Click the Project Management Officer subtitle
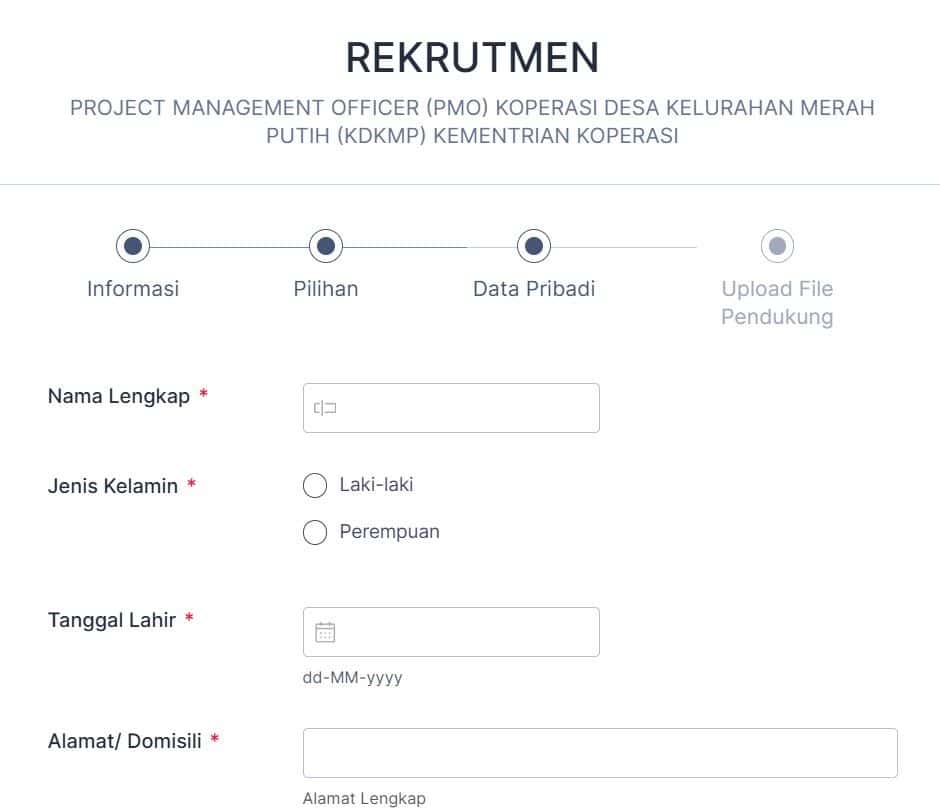 pos(472,122)
